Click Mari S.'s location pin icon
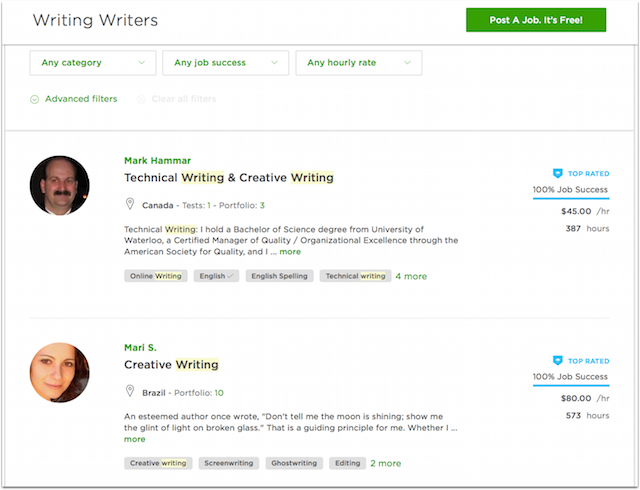 (x=130, y=391)
